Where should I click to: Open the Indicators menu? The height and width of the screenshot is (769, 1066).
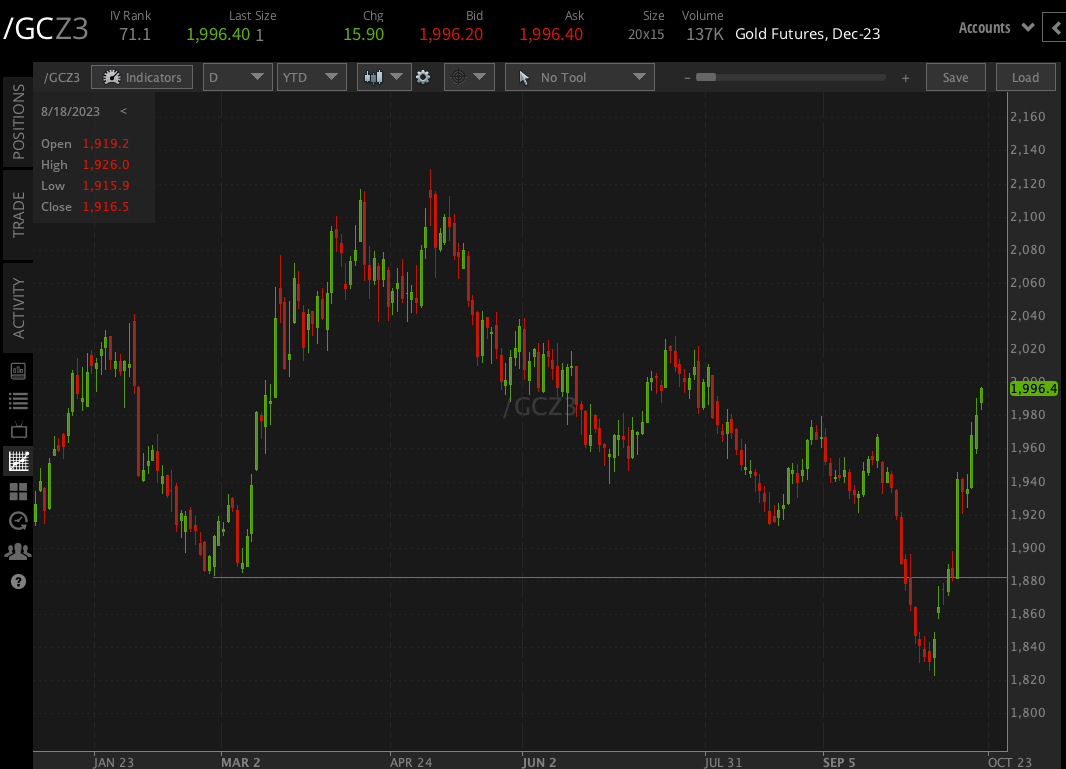pyautogui.click(x=142, y=78)
